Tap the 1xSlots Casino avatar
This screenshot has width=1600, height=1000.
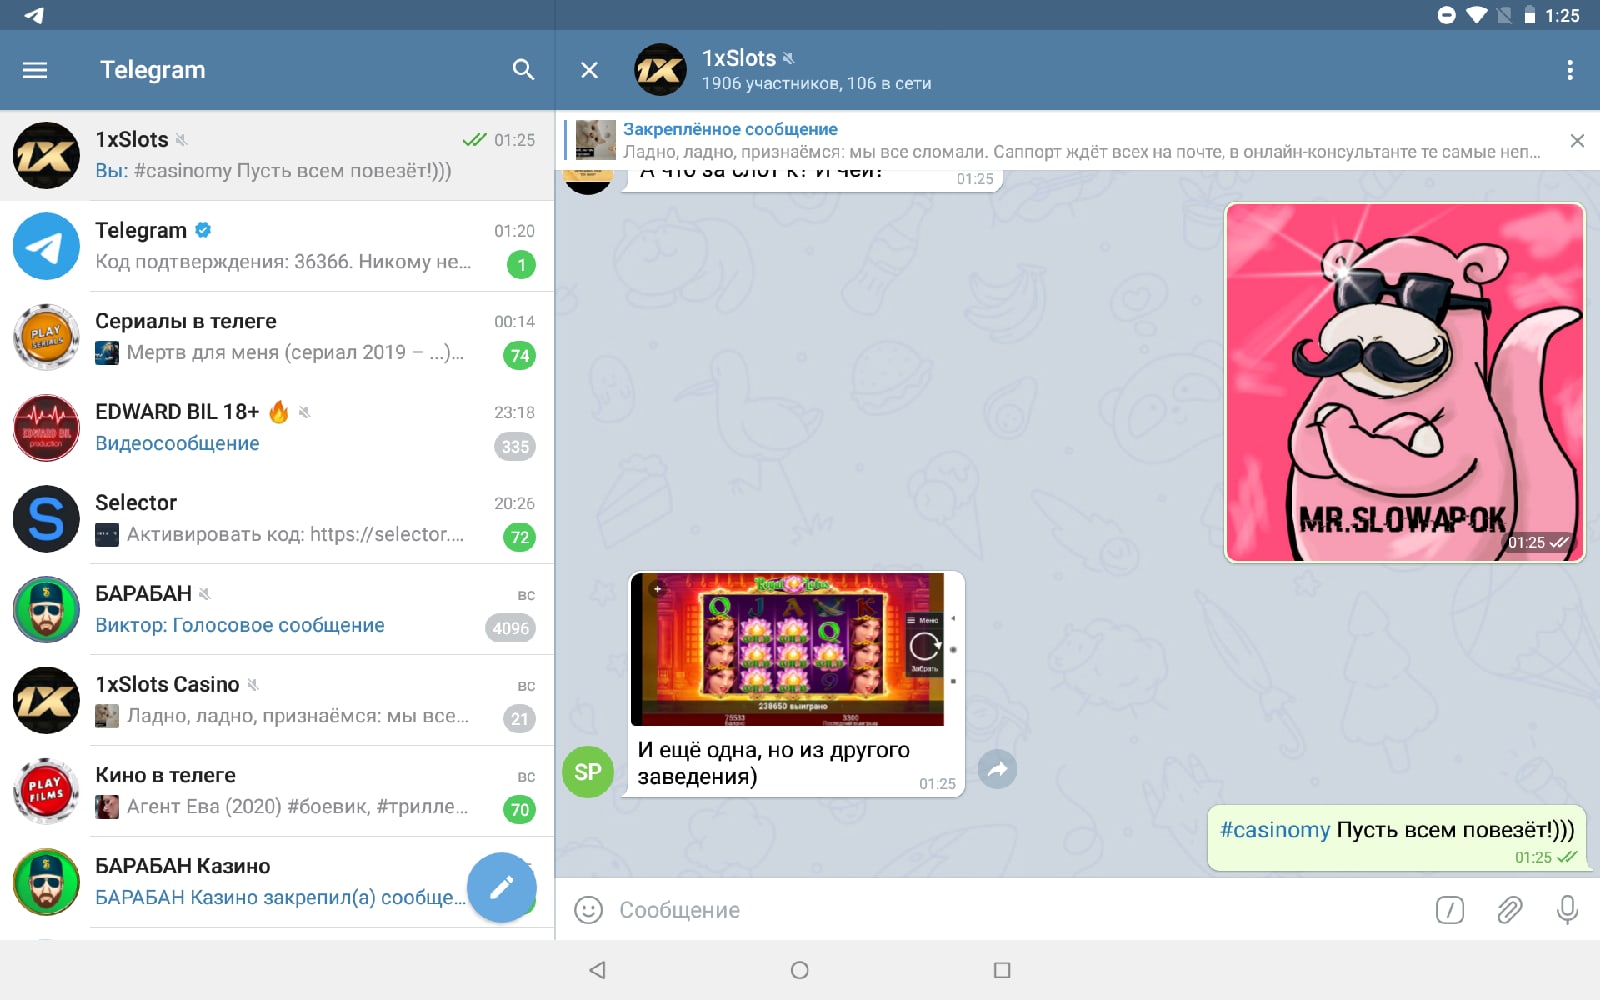tap(46, 701)
